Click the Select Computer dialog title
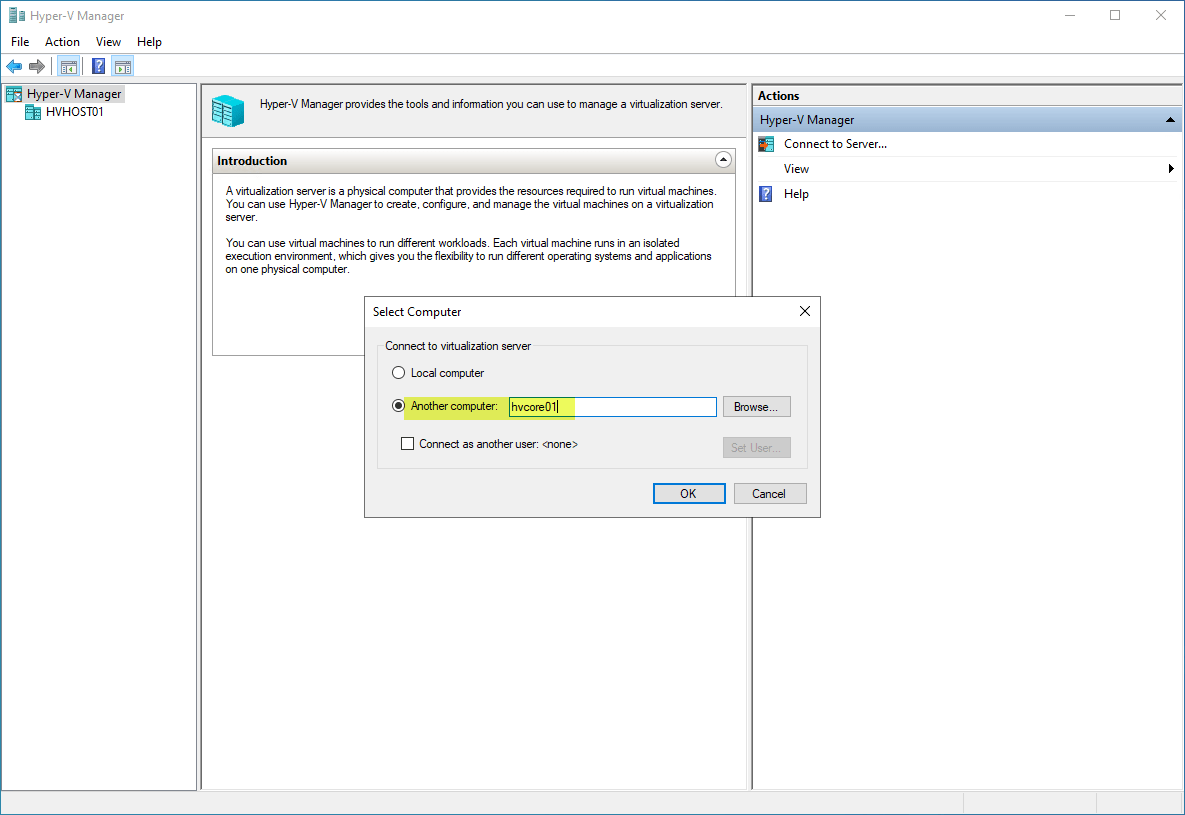The width and height of the screenshot is (1185, 815). click(416, 311)
